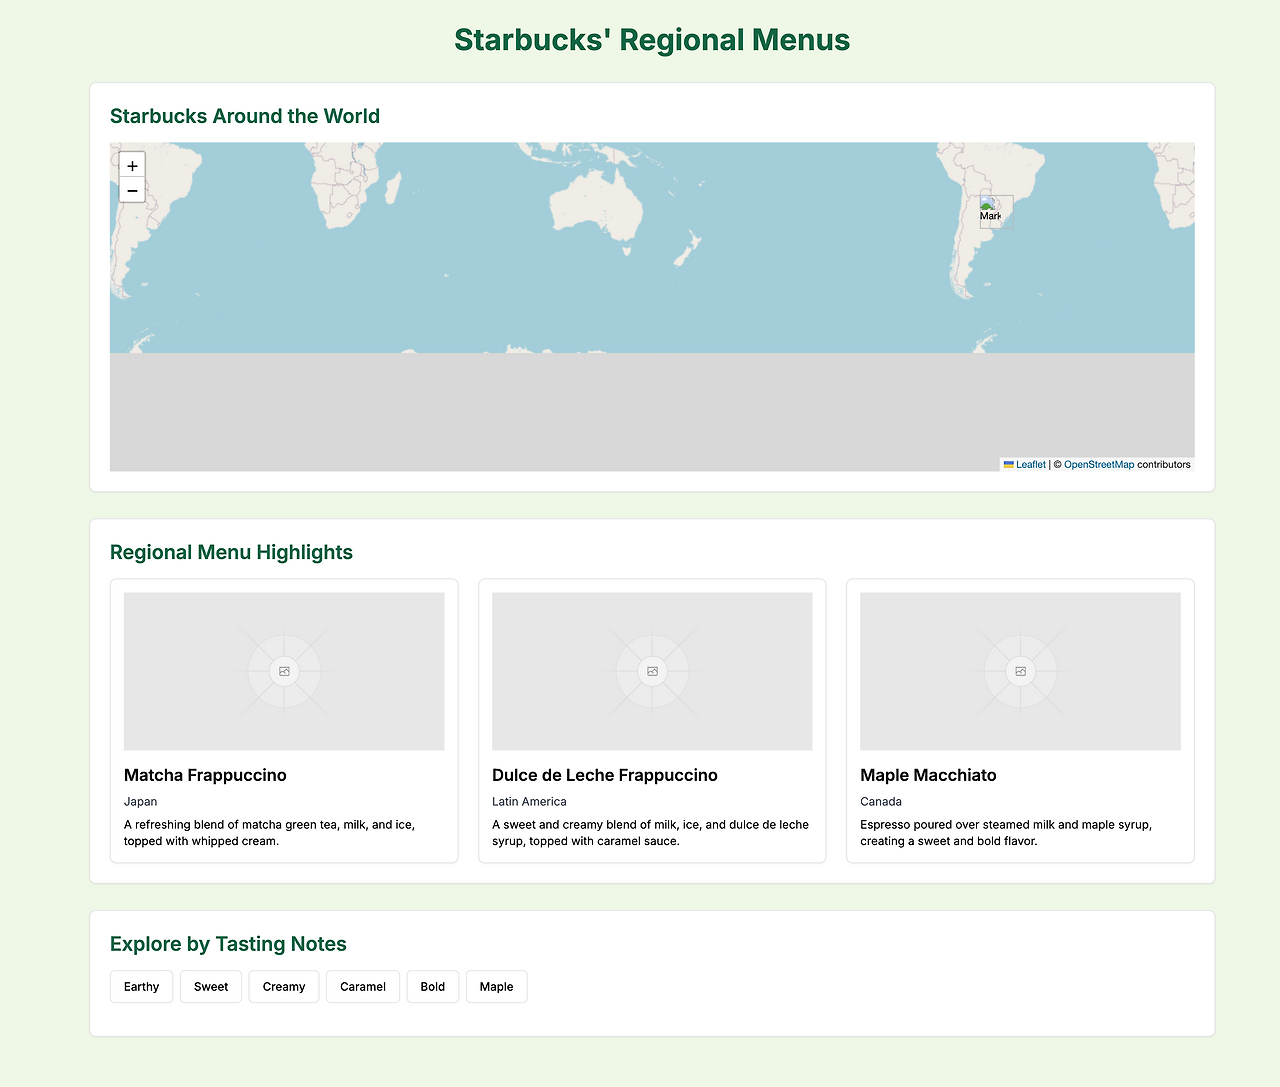1280x1087 pixels.
Task: Click the Dulce de Leche description text
Action: coord(650,833)
